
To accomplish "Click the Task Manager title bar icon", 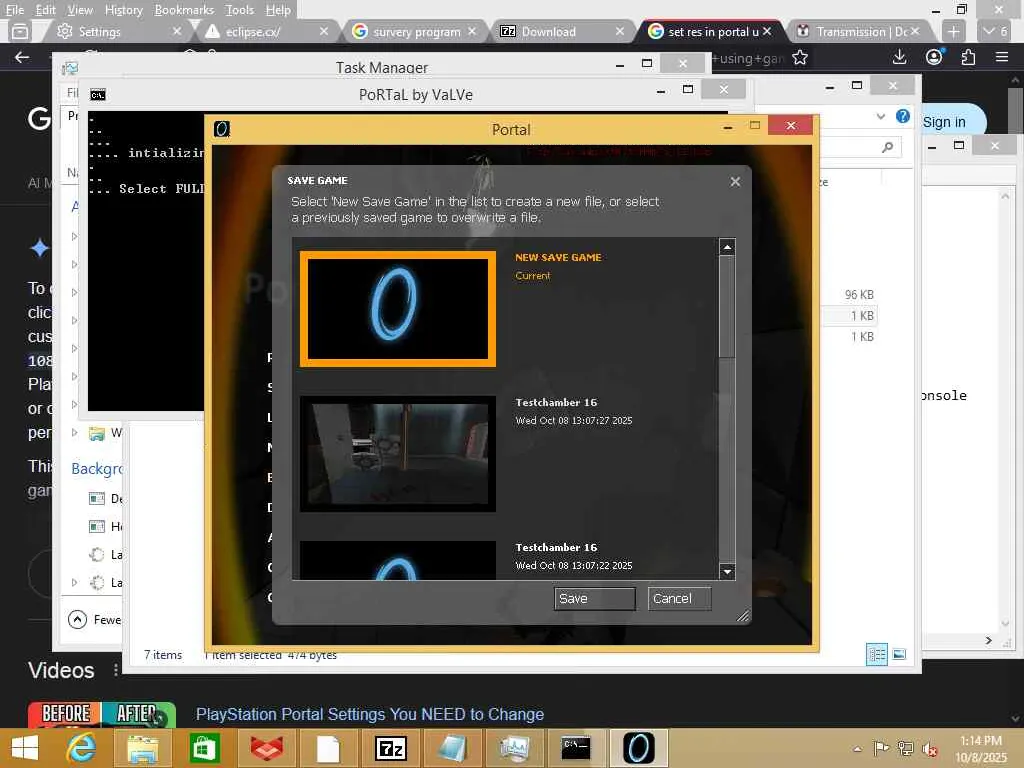I will click(x=70, y=67).
